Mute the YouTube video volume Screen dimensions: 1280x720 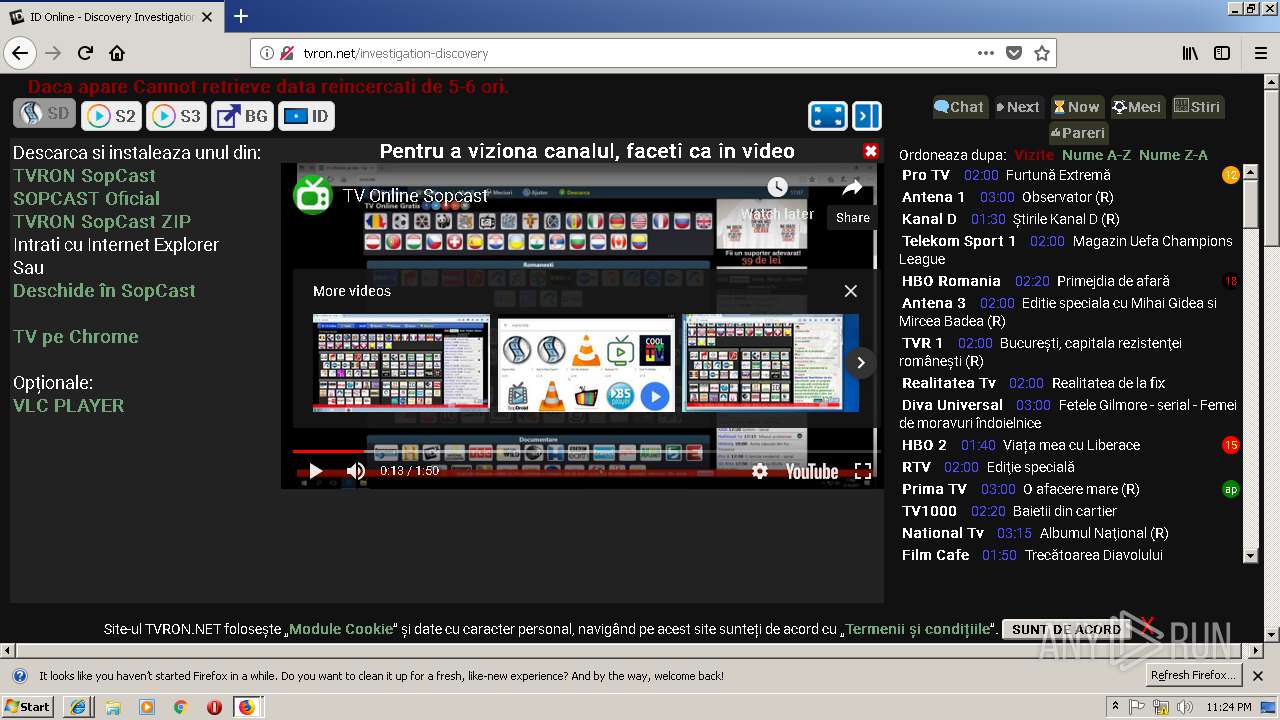pos(356,471)
